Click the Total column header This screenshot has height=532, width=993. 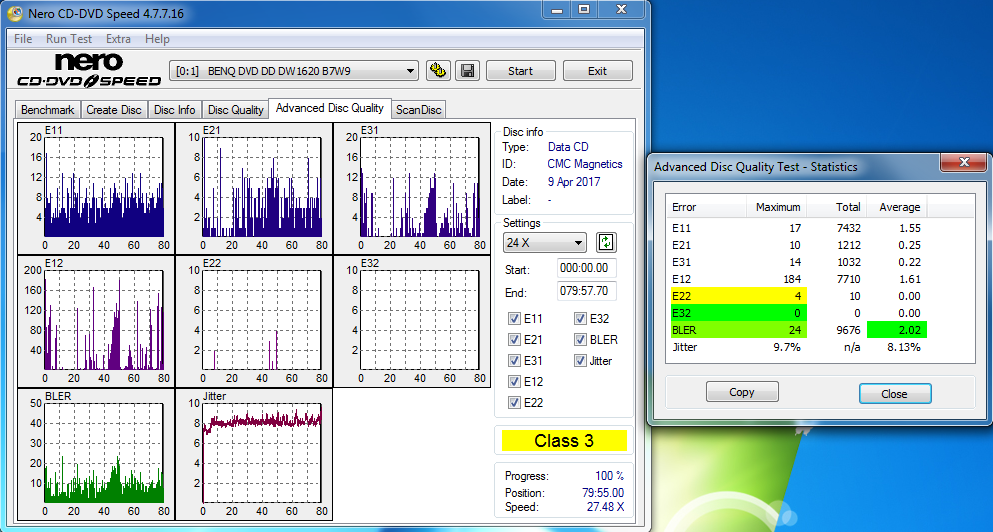(x=837, y=207)
